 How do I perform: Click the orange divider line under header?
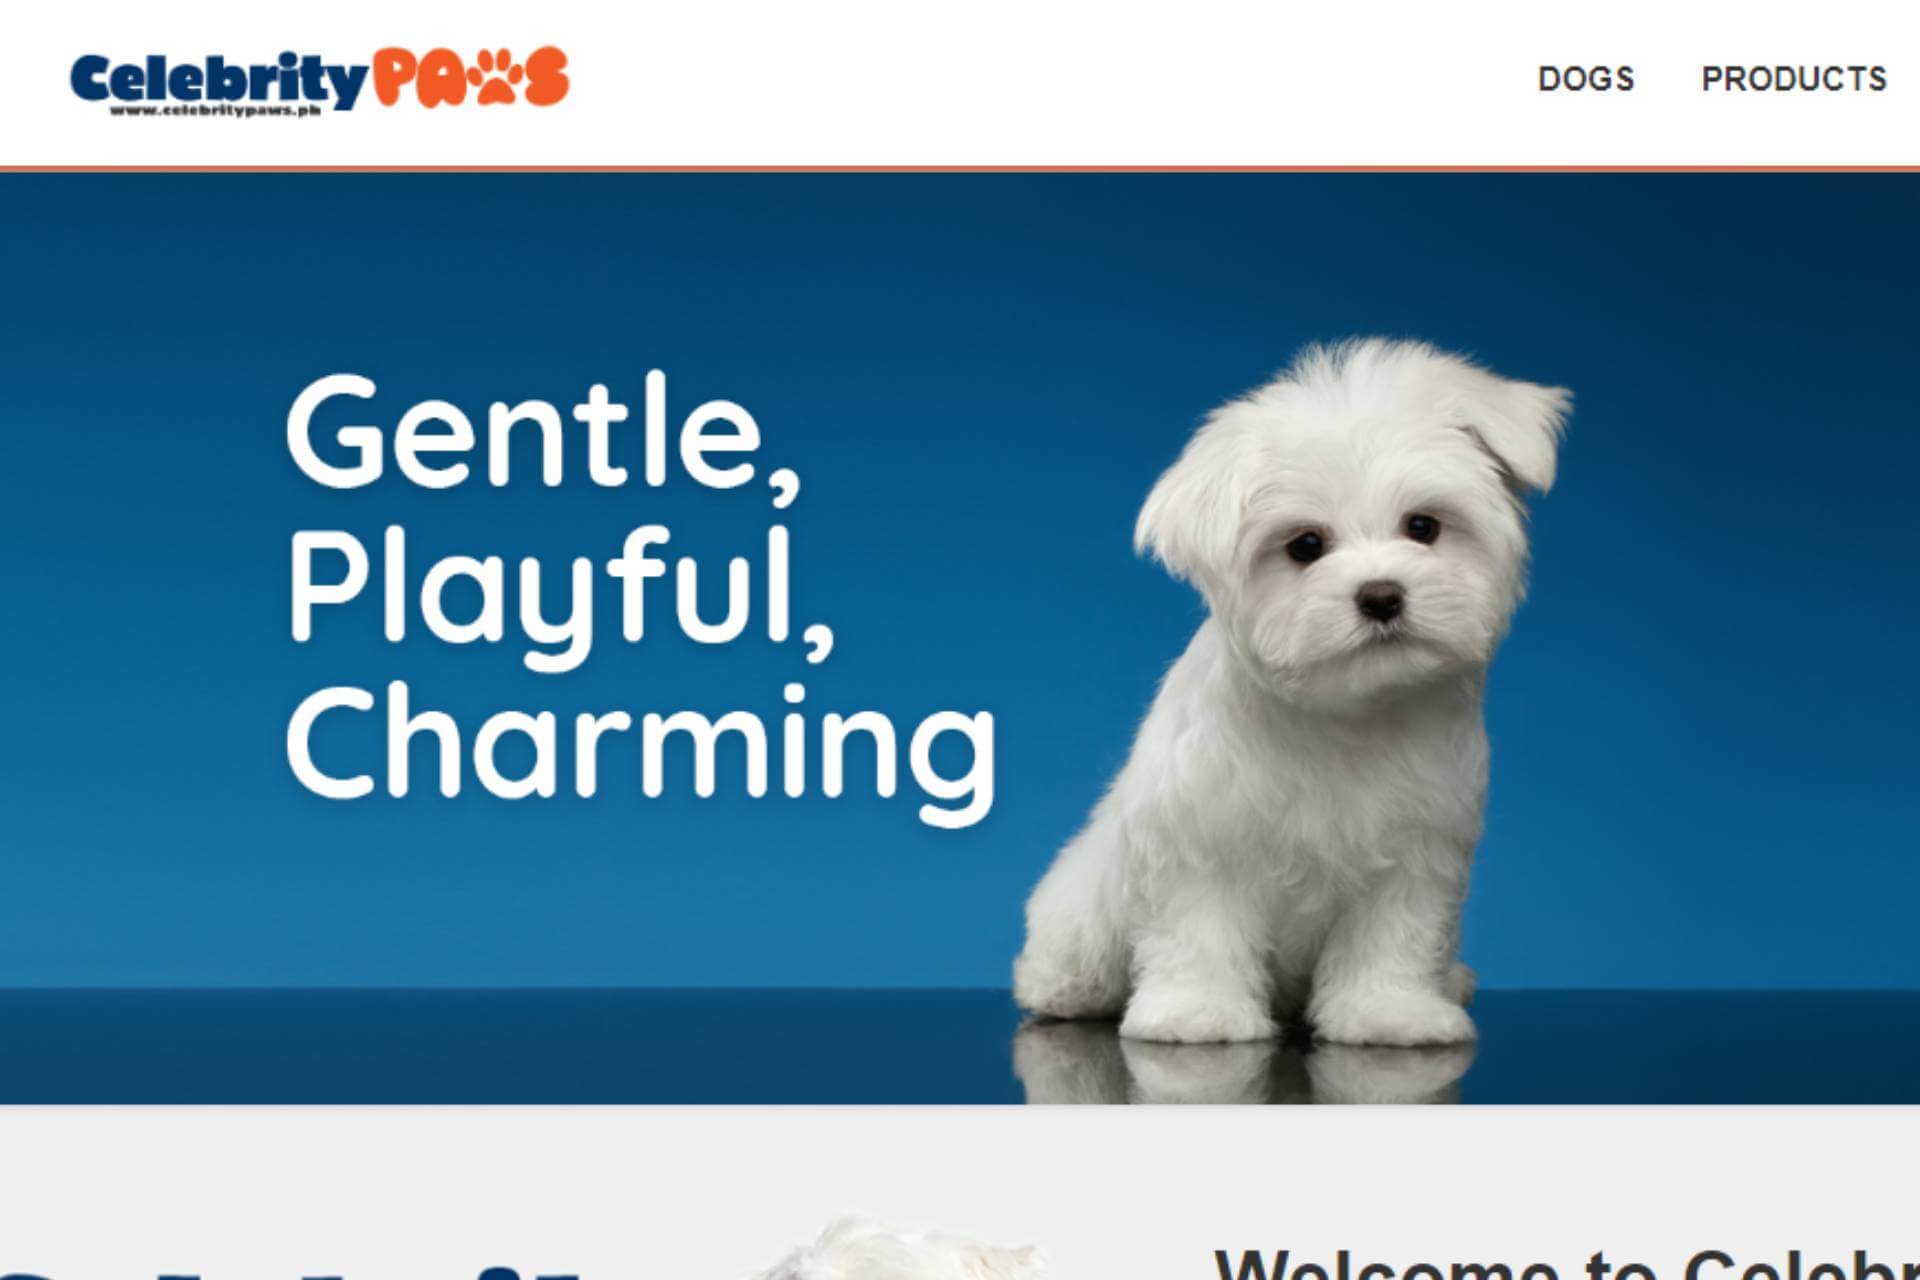(960, 169)
